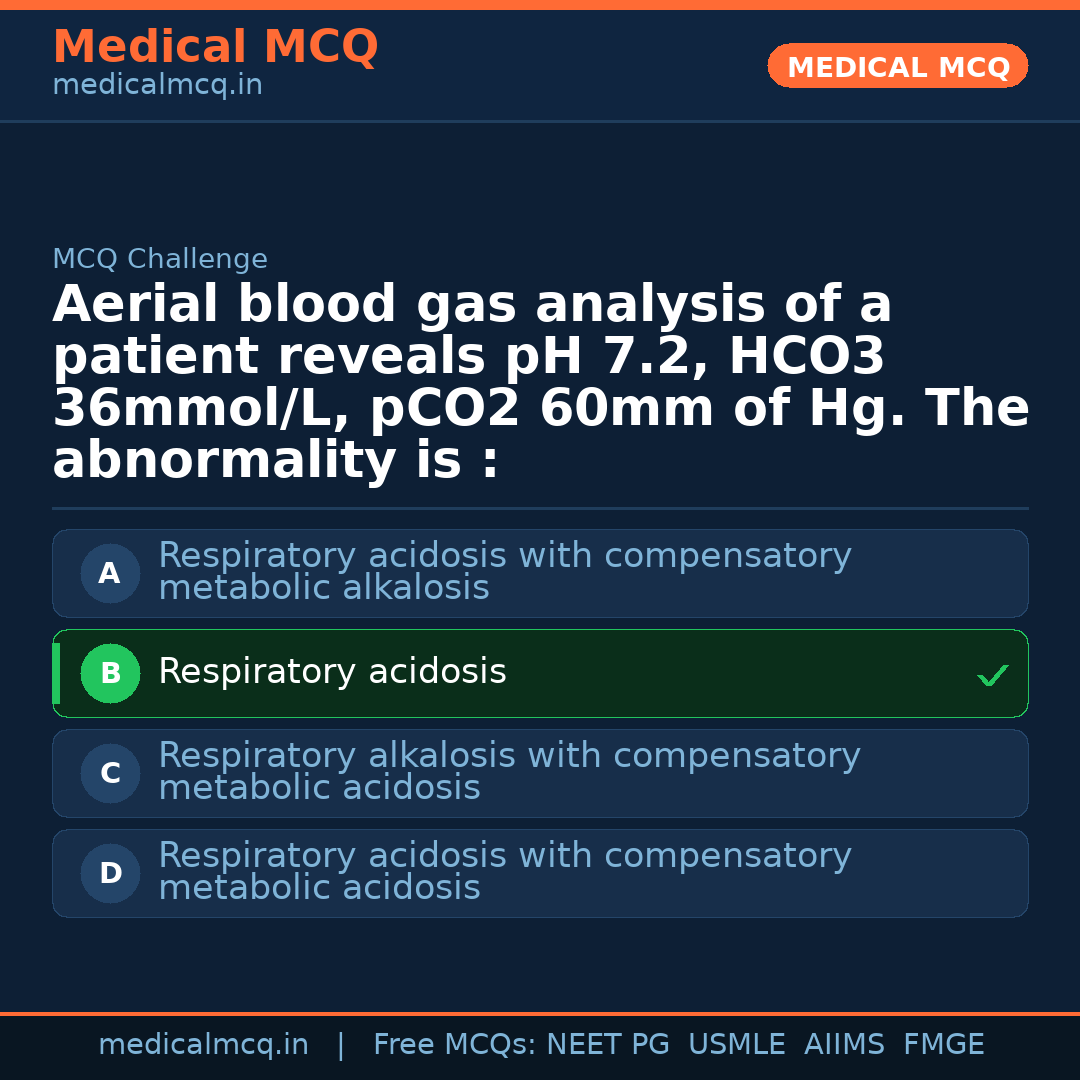This screenshot has width=1080, height=1080.
Task: Open the Medical MCQ header title
Action: pos(215,47)
